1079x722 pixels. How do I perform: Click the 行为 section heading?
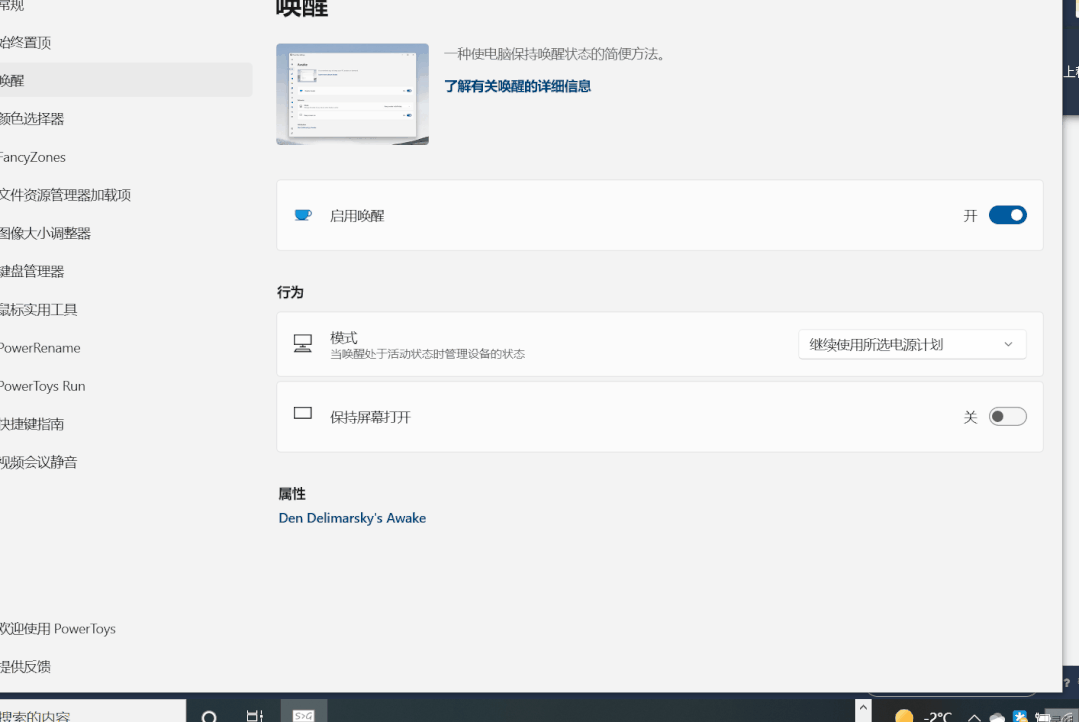(x=290, y=293)
